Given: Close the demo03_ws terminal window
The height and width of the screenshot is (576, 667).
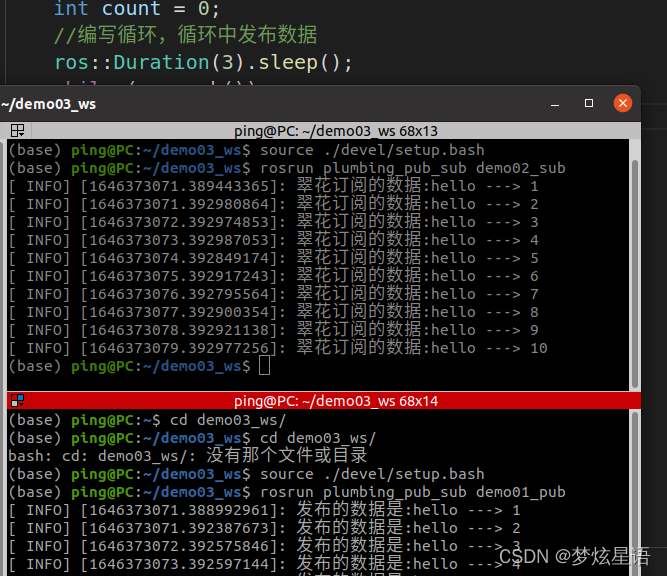Looking at the screenshot, I should [x=623, y=103].
